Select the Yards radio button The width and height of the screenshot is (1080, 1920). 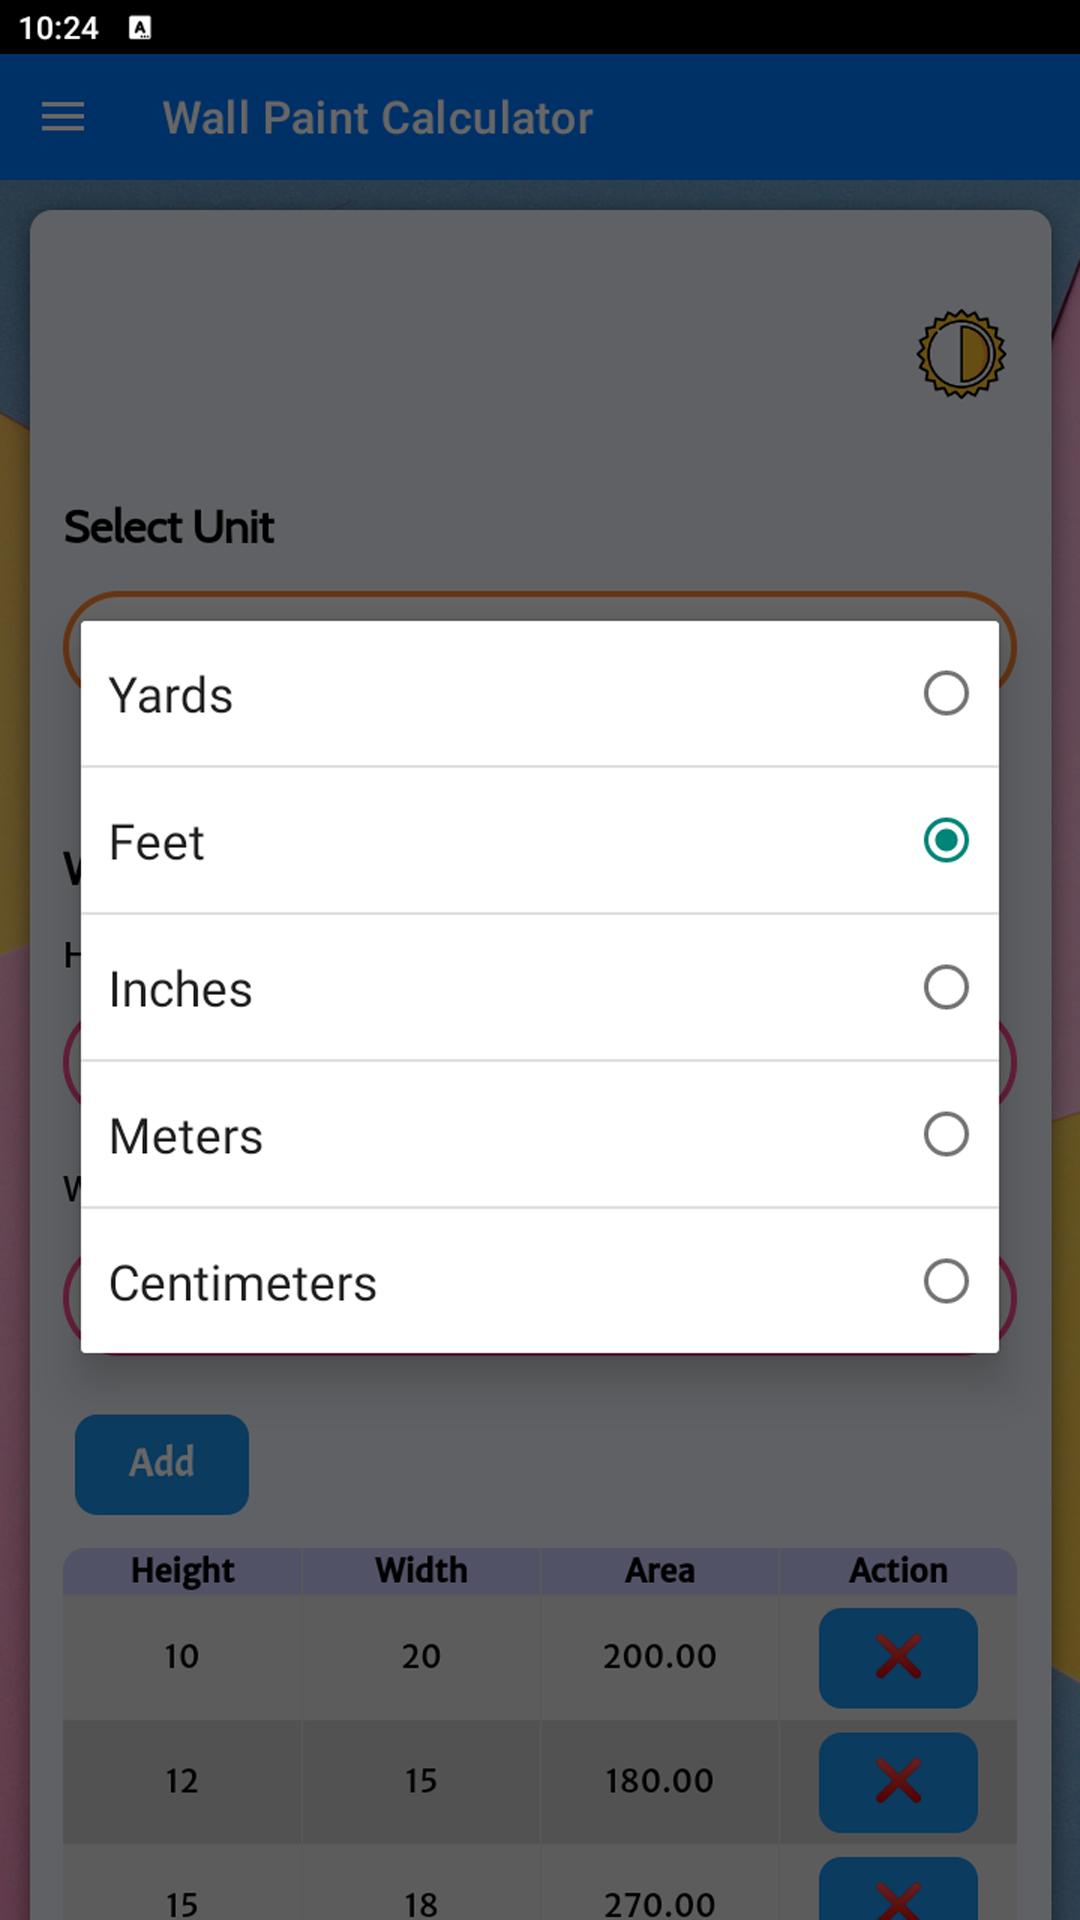click(945, 693)
